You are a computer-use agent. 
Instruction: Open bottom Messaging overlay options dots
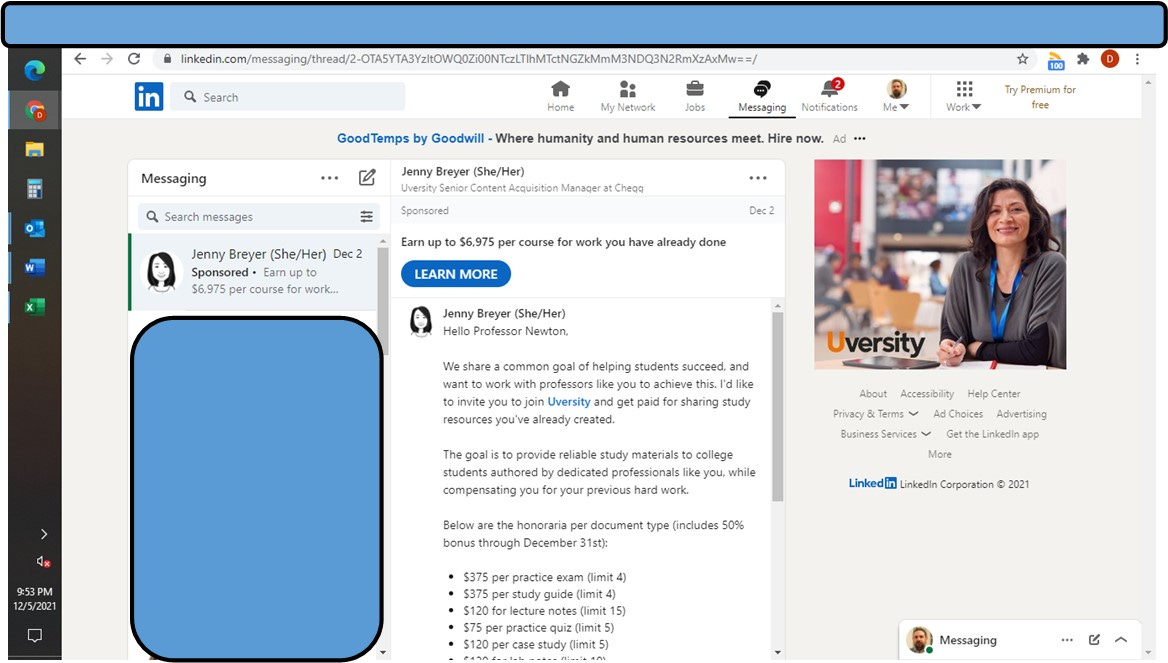pos(1067,640)
